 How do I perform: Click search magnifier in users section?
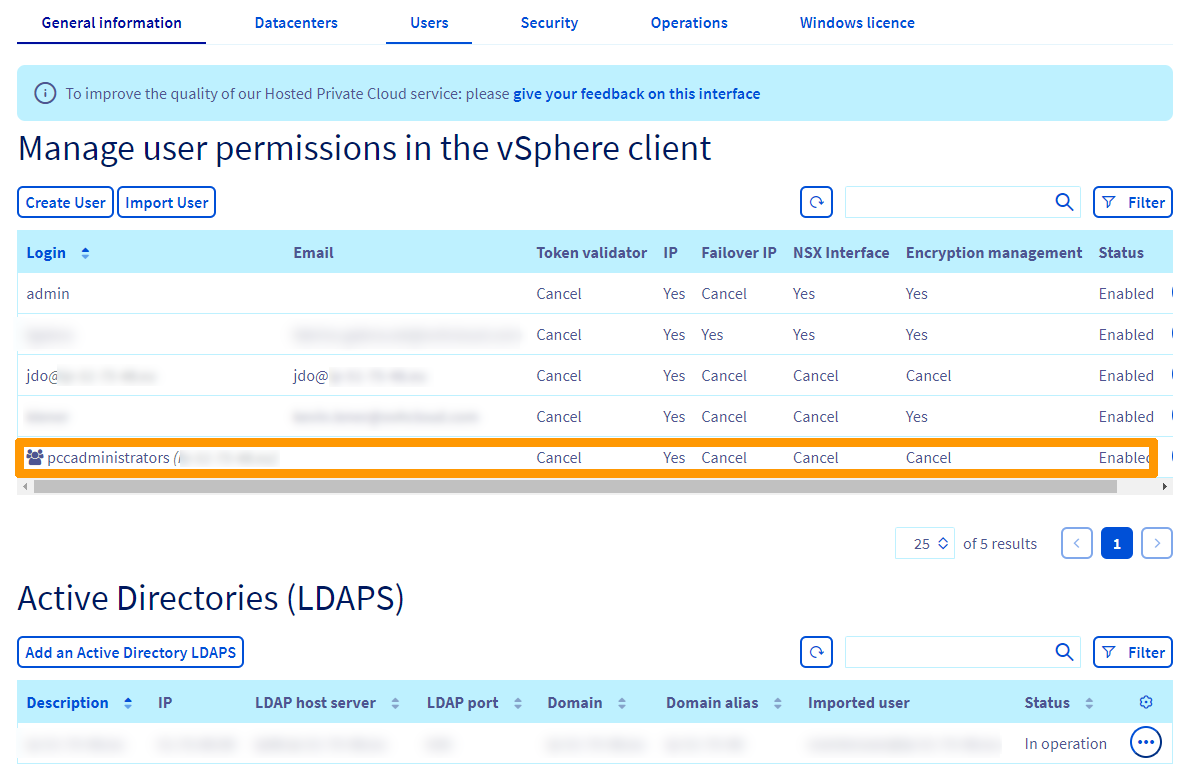pos(1064,202)
